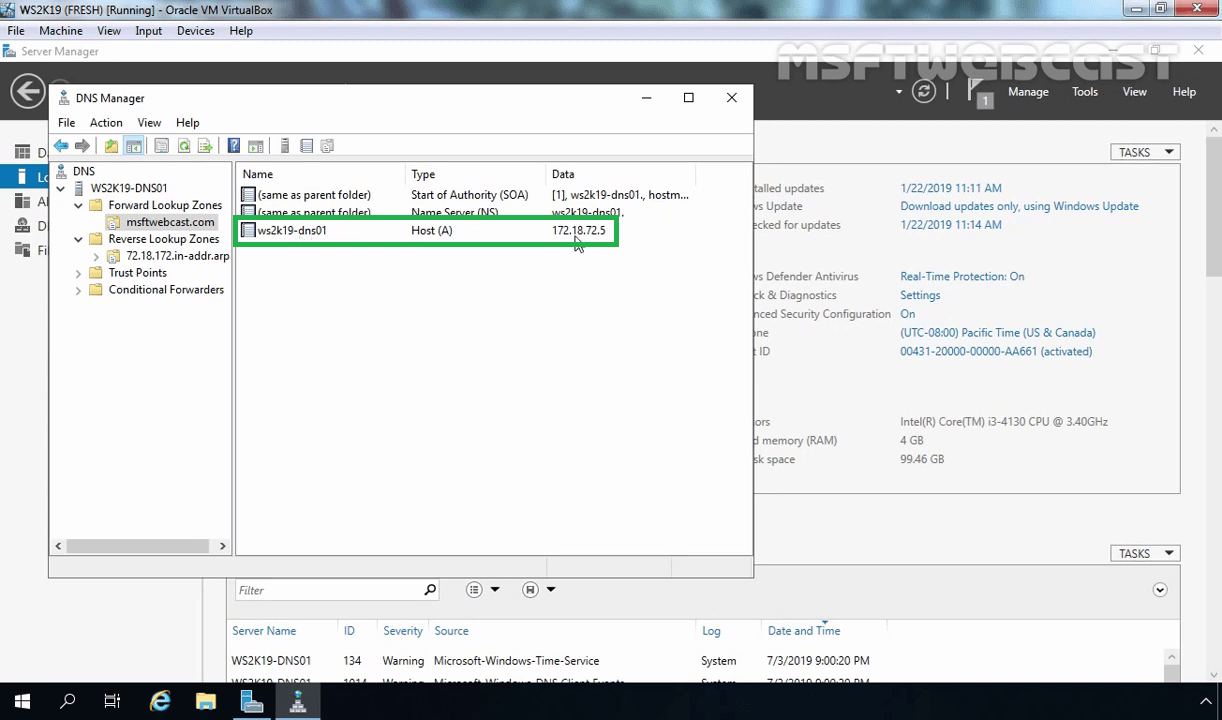Select the msftwebcast.com zone in the tree

[170, 222]
